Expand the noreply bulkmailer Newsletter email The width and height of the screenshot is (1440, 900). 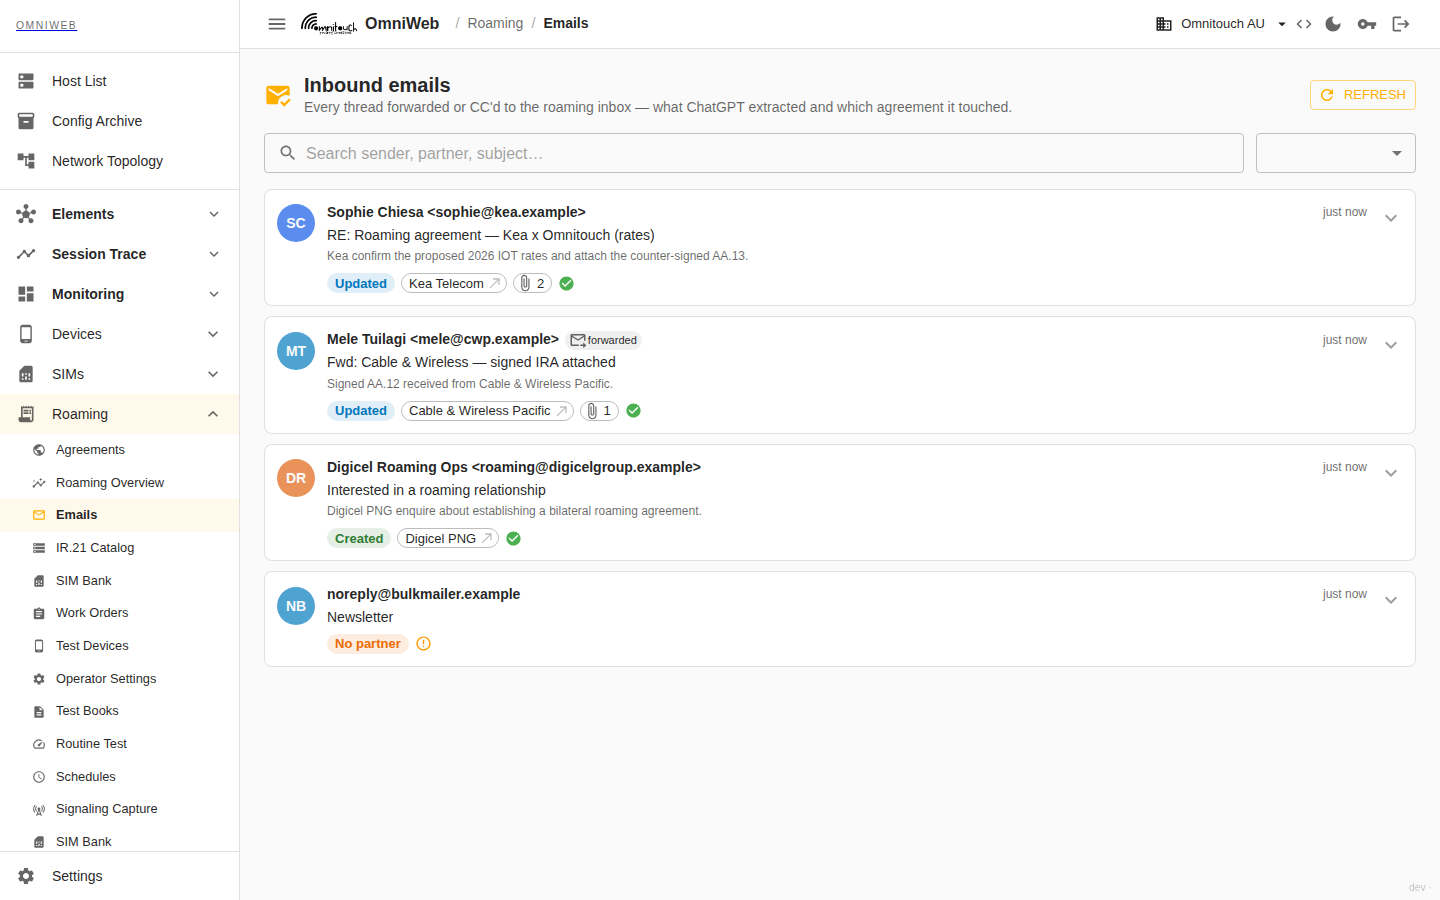1391,600
